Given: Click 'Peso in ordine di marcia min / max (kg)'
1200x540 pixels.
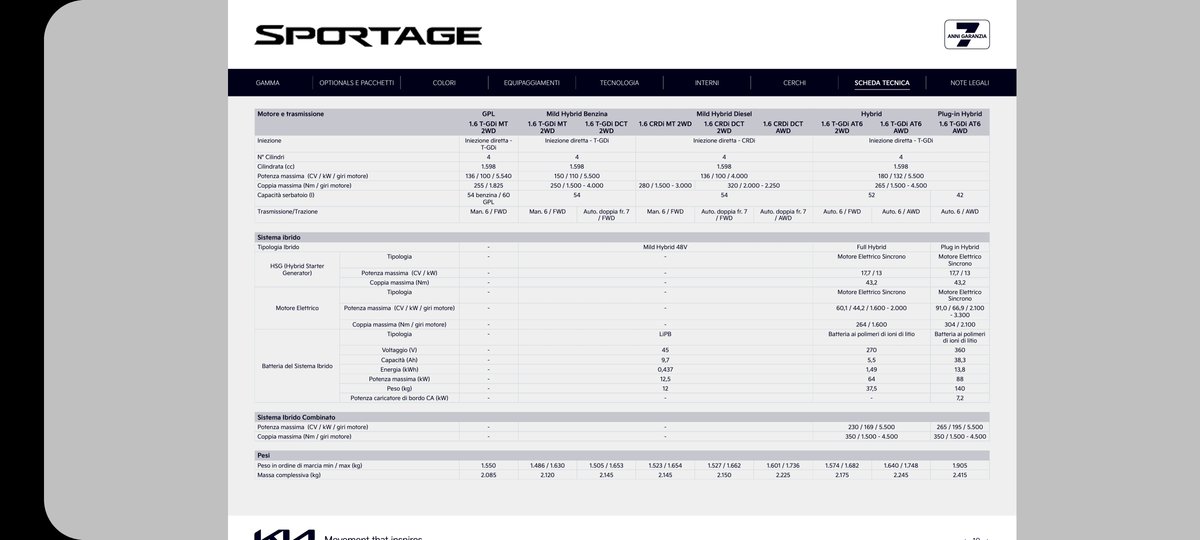Looking at the screenshot, I should [309, 465].
